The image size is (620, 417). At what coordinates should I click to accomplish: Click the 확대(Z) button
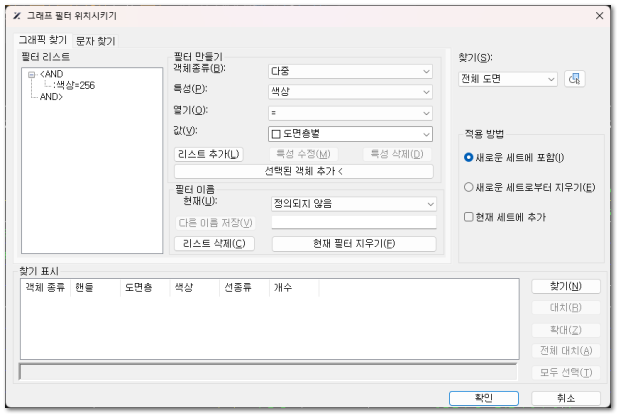(566, 330)
